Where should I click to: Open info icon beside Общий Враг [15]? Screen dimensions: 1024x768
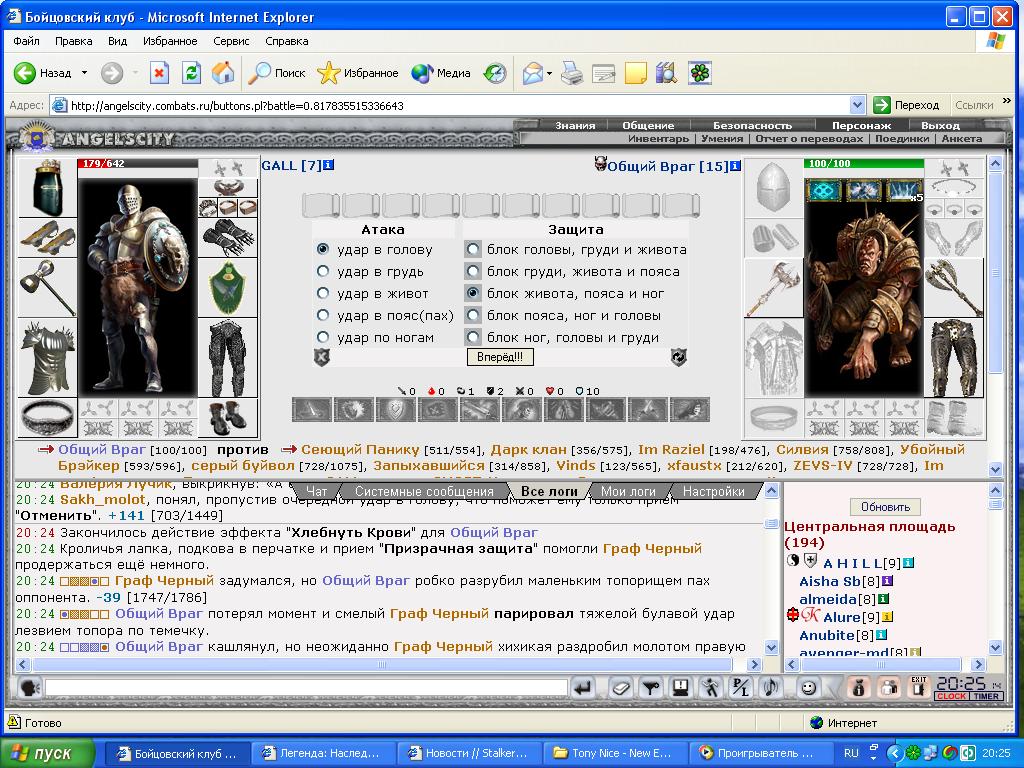pos(735,166)
